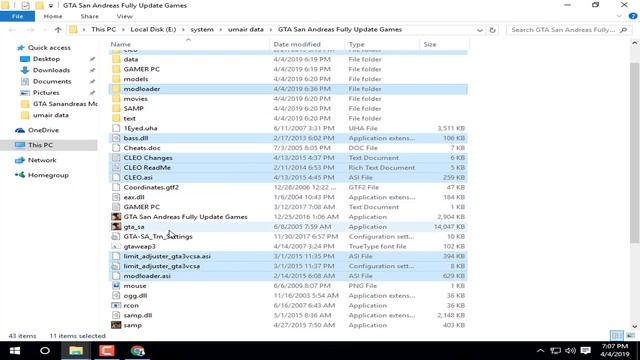Select the 'CLEO Changes' text document icon

coord(116,158)
